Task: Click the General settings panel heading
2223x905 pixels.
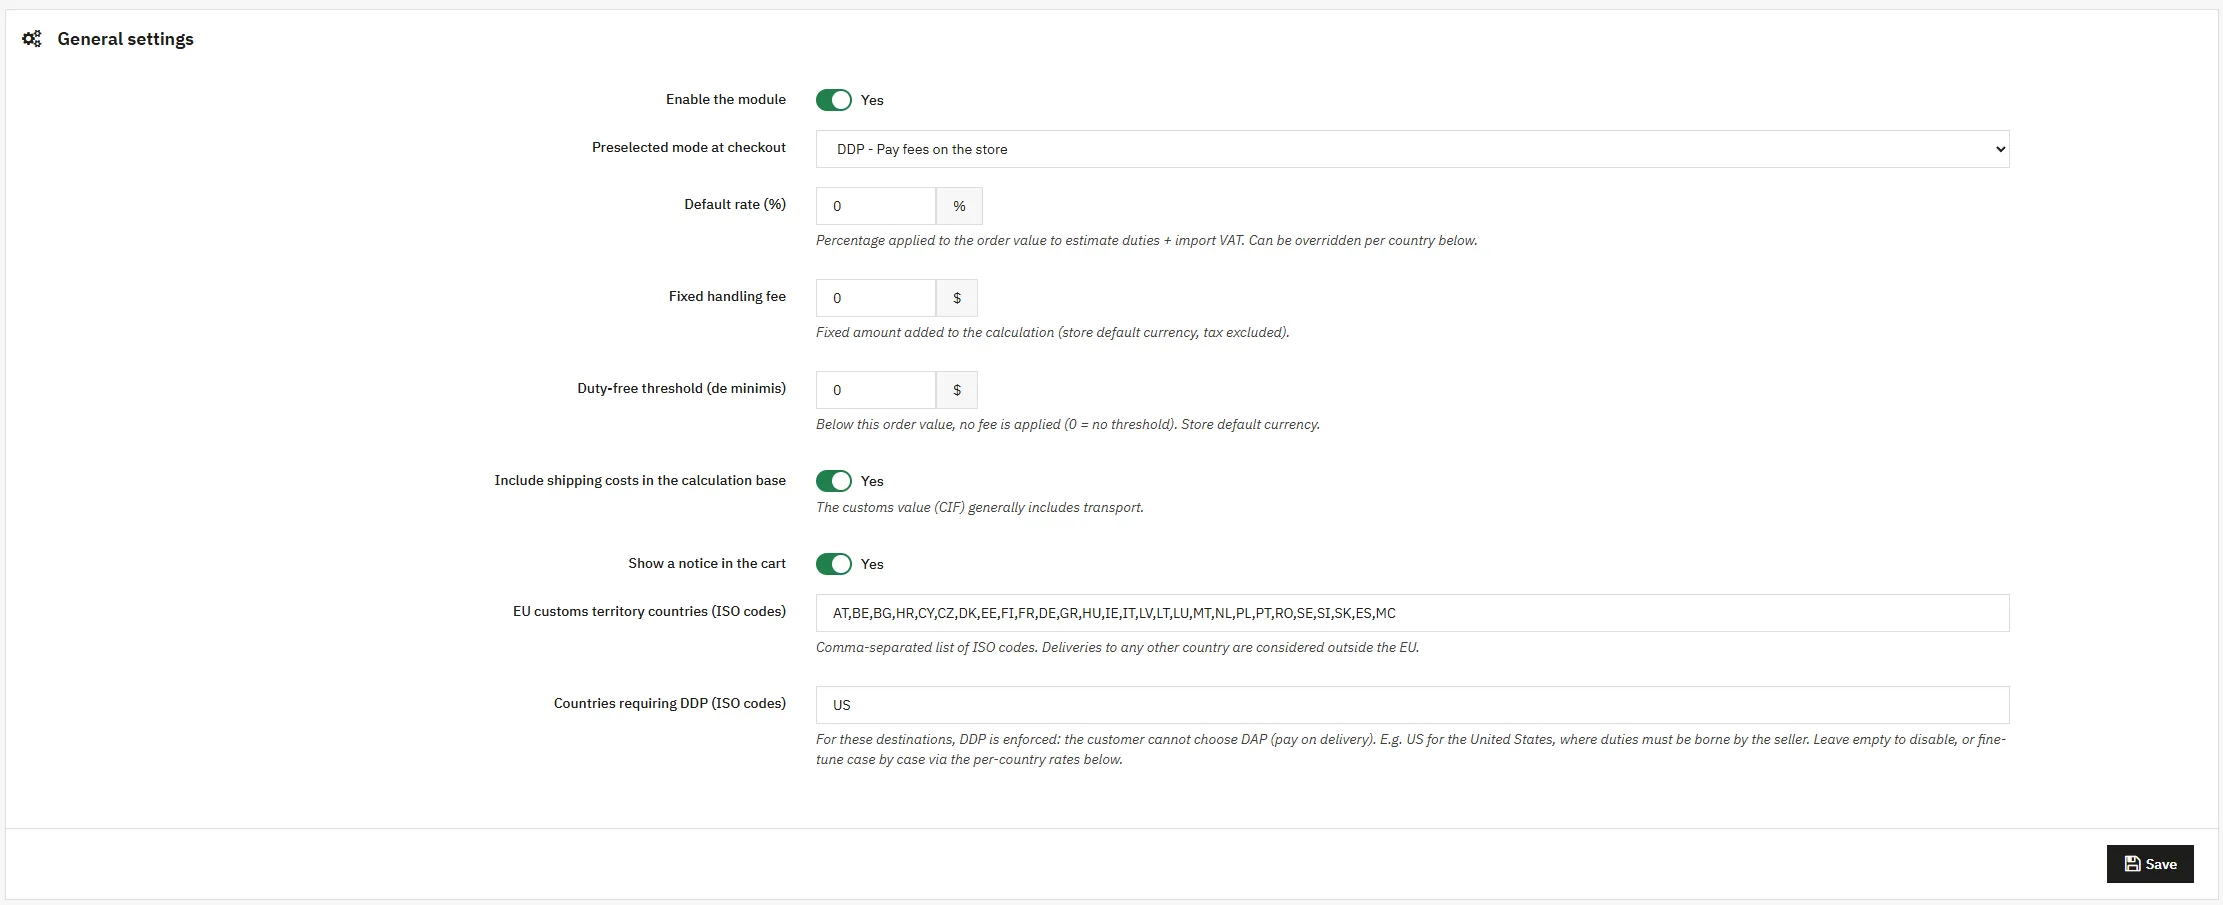Action: point(125,39)
